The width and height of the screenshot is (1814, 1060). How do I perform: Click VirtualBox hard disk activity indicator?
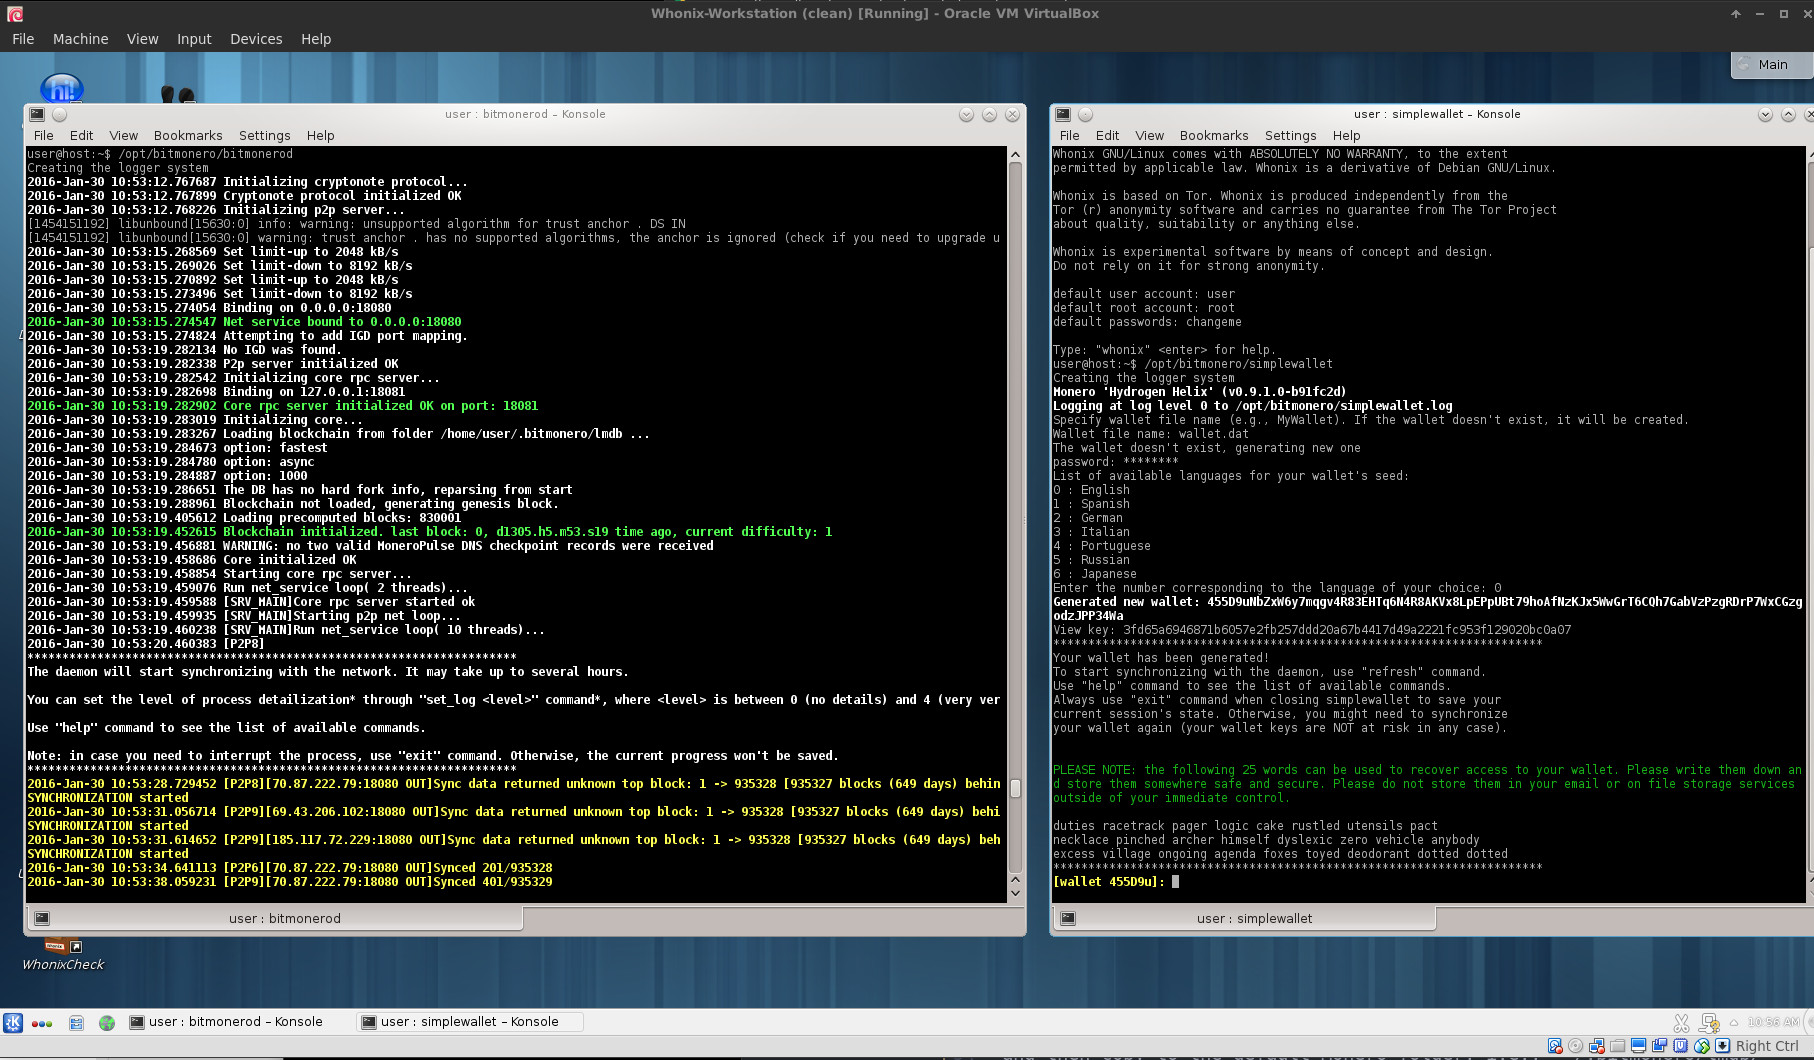click(1555, 1046)
